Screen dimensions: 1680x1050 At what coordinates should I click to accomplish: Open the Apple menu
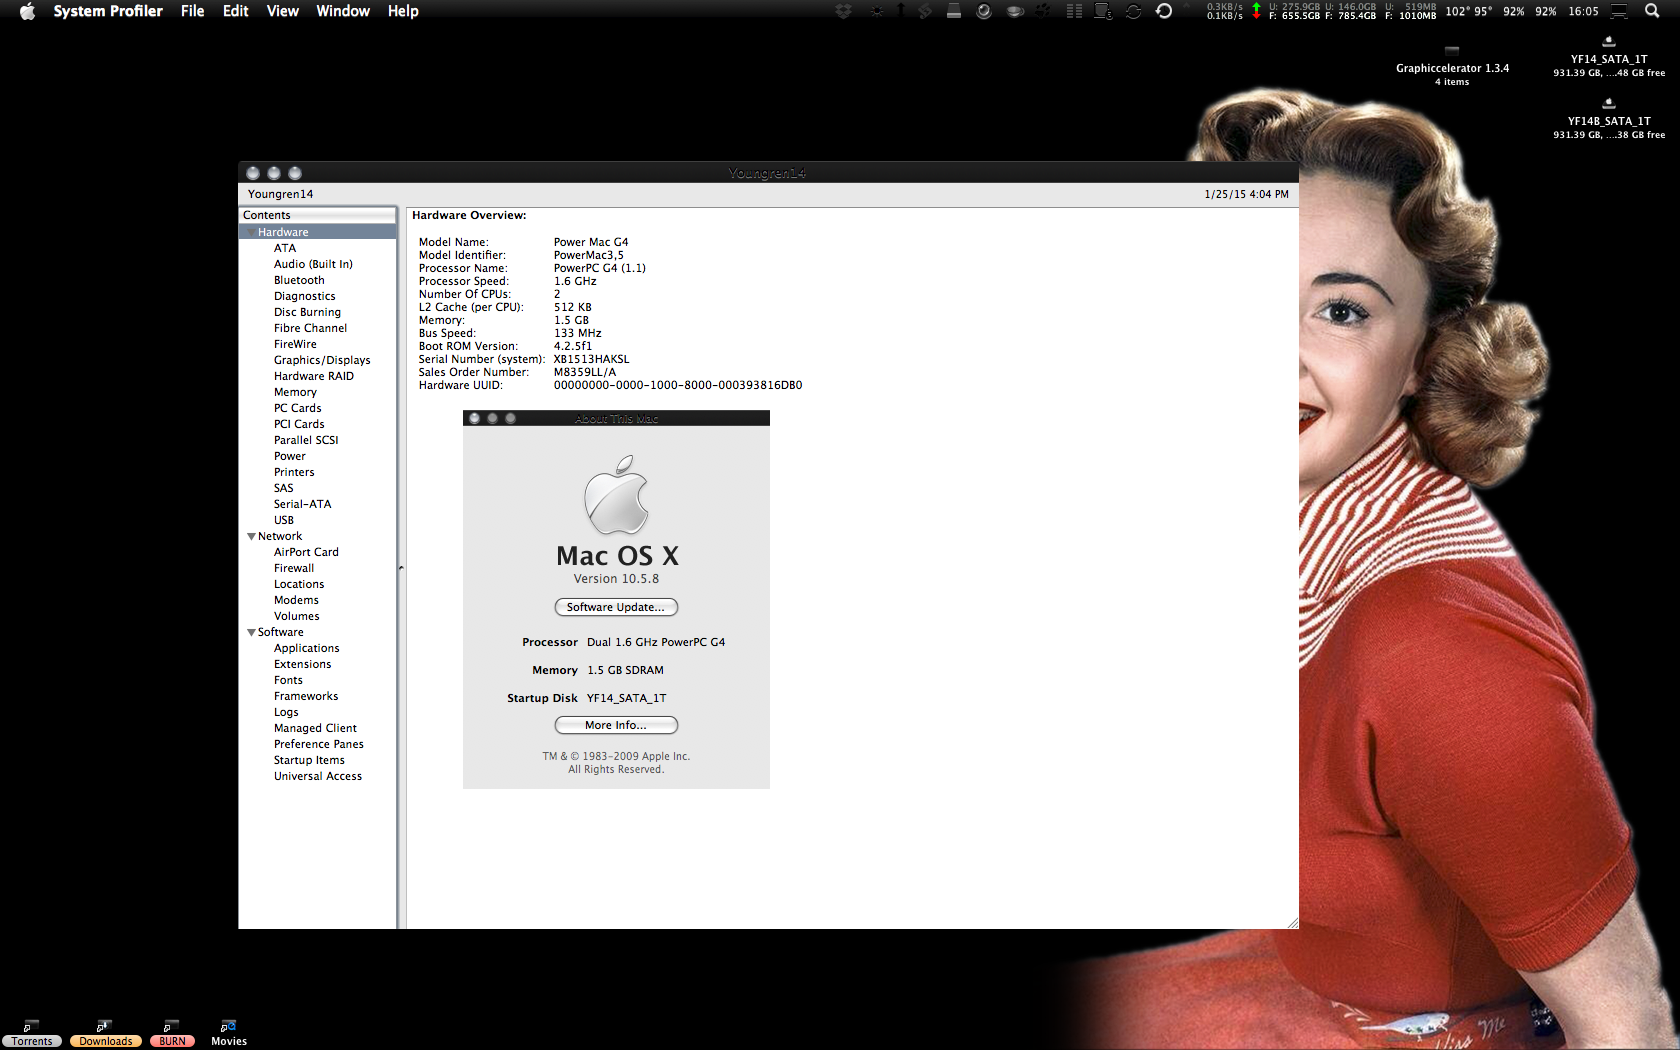pyautogui.click(x=27, y=11)
